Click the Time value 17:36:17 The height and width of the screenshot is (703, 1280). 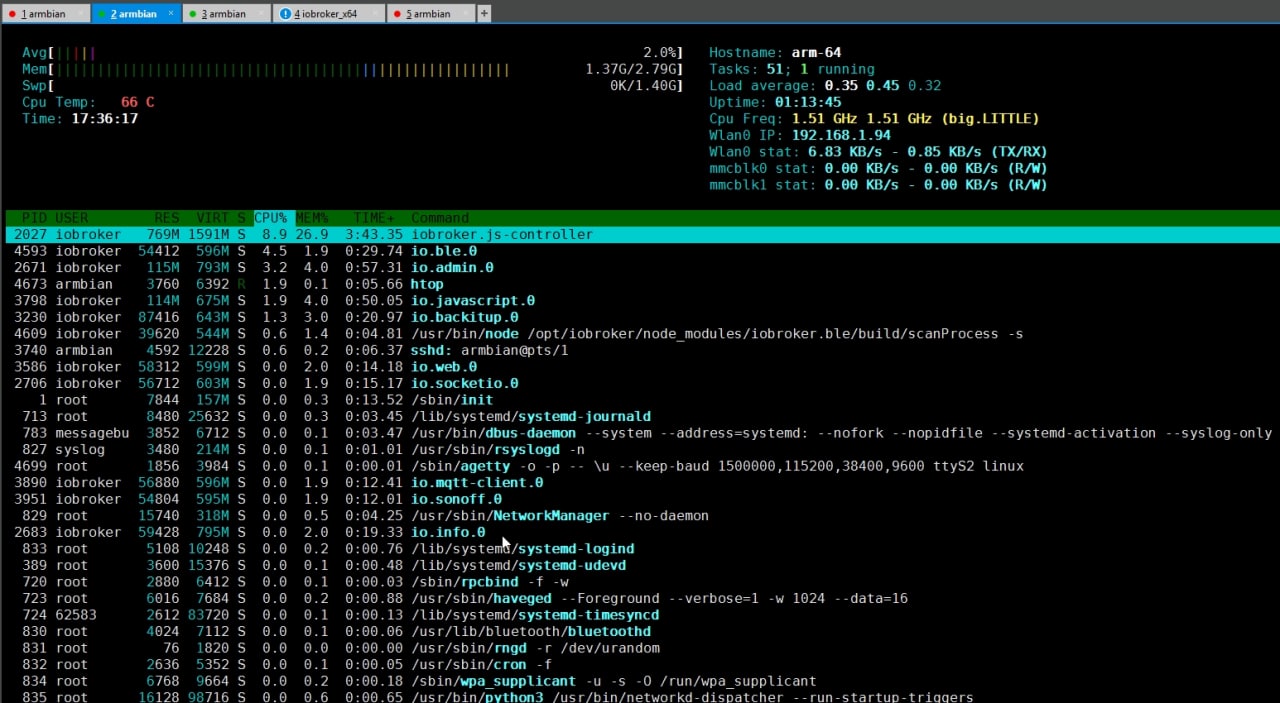point(105,118)
